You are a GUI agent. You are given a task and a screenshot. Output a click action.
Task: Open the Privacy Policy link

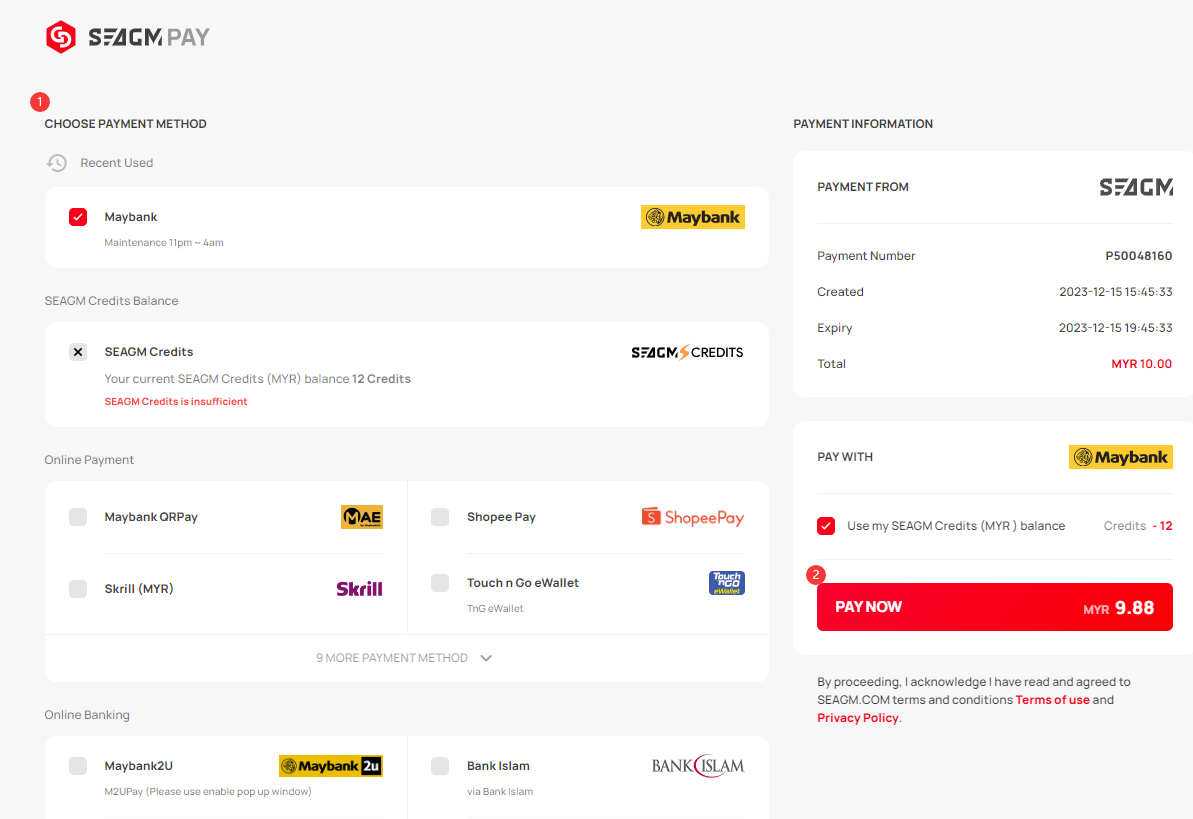[857, 718]
